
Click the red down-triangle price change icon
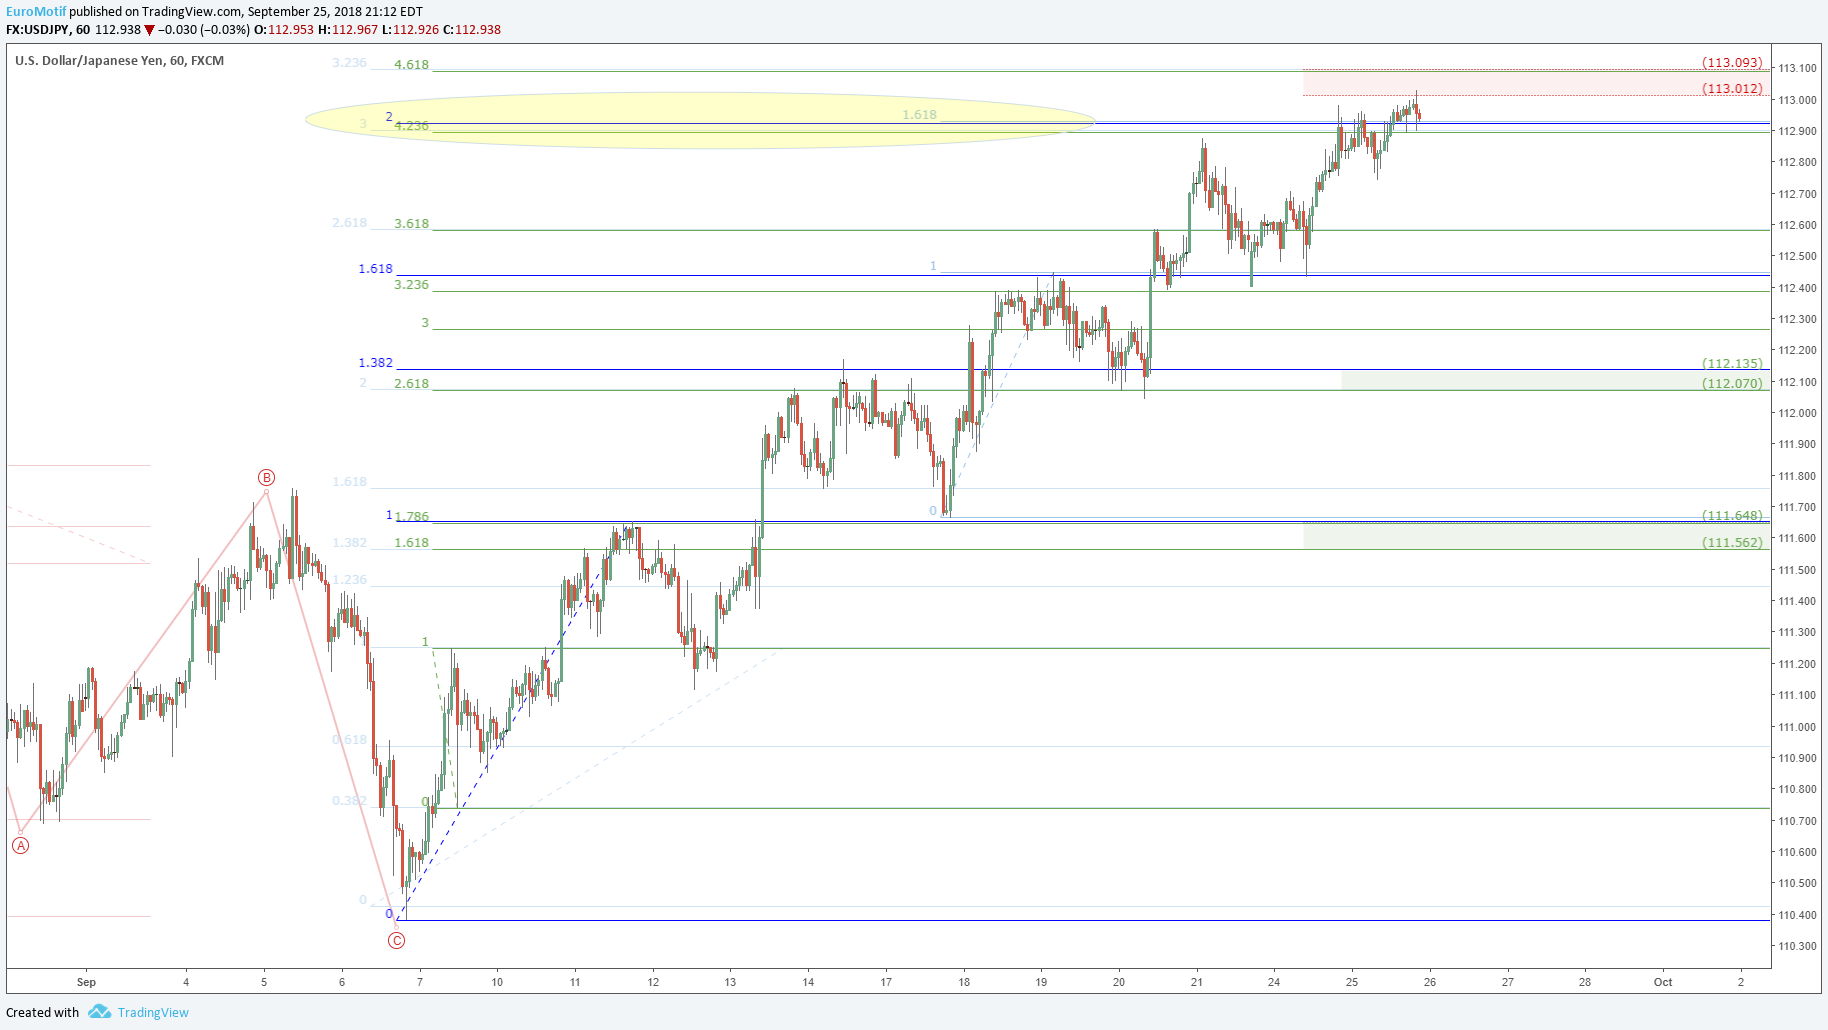point(150,30)
